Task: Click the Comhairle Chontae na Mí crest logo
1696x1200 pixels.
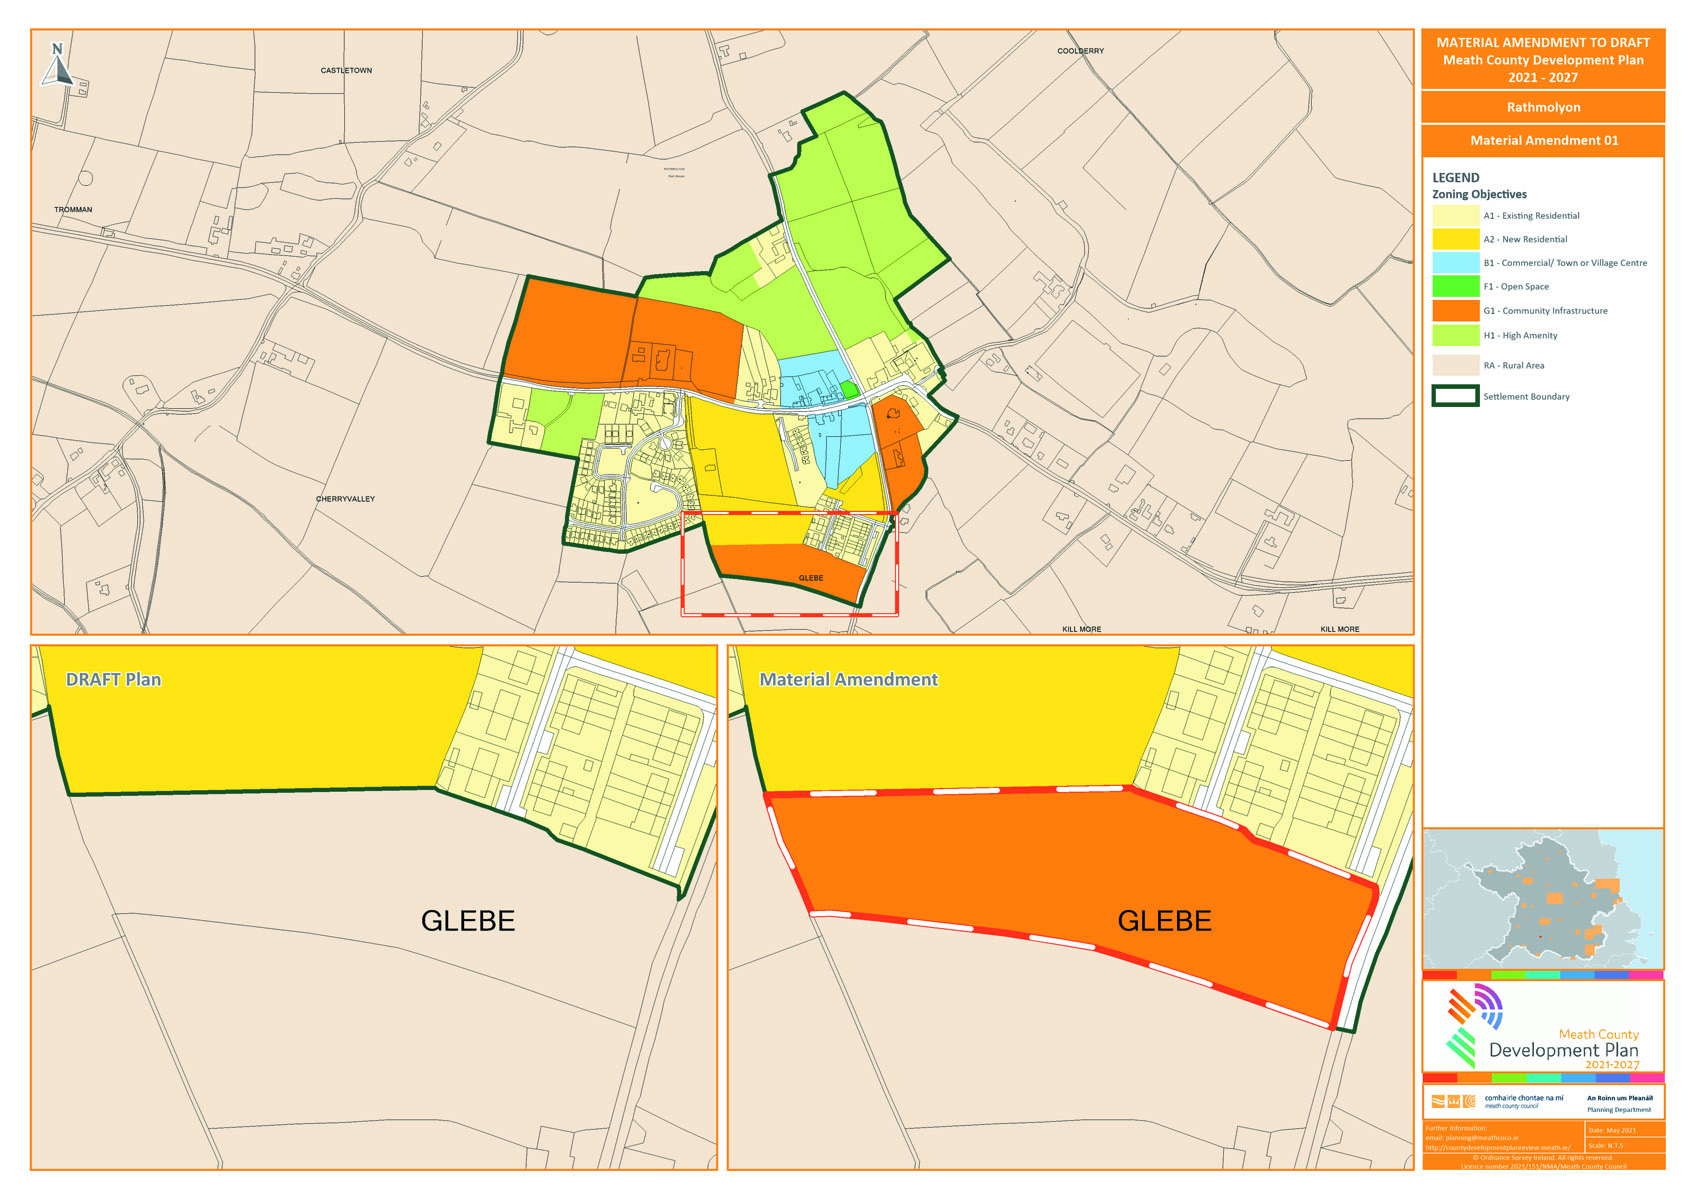Action: coord(1453,1102)
